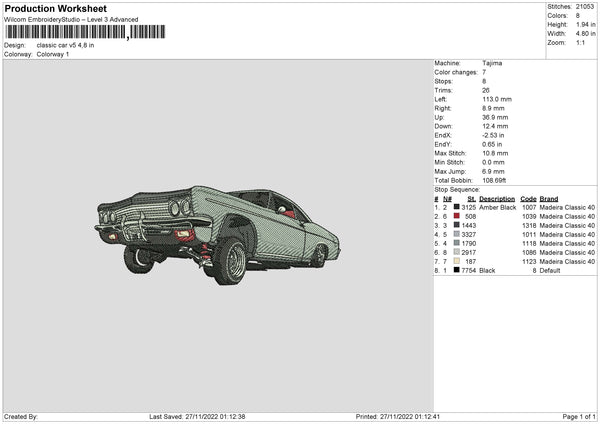Click the Production Worksheet title
Image resolution: width=600 pixels, height=424 pixels.
pyautogui.click(x=55, y=9)
